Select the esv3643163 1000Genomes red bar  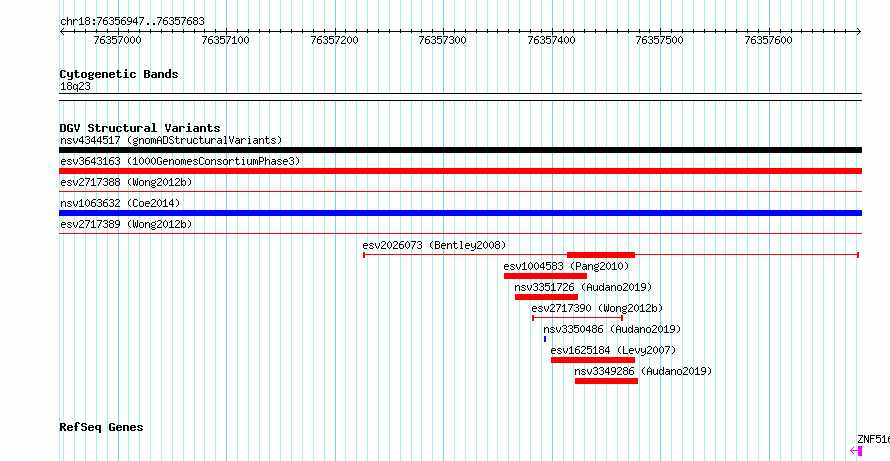point(460,171)
